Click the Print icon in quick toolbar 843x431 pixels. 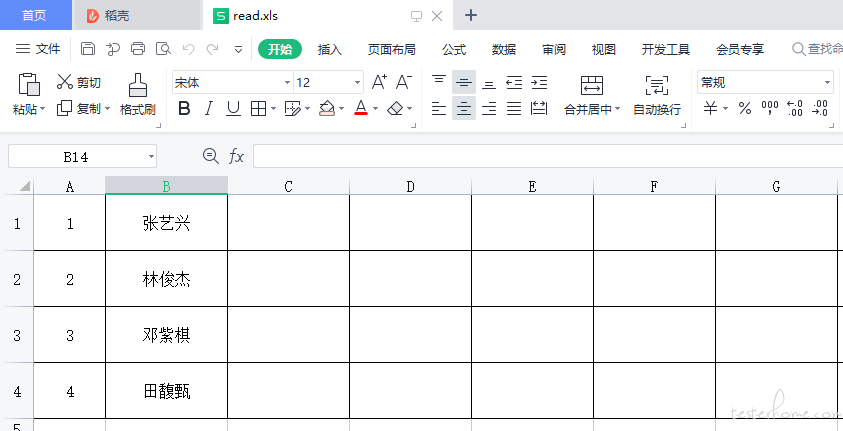[x=138, y=49]
